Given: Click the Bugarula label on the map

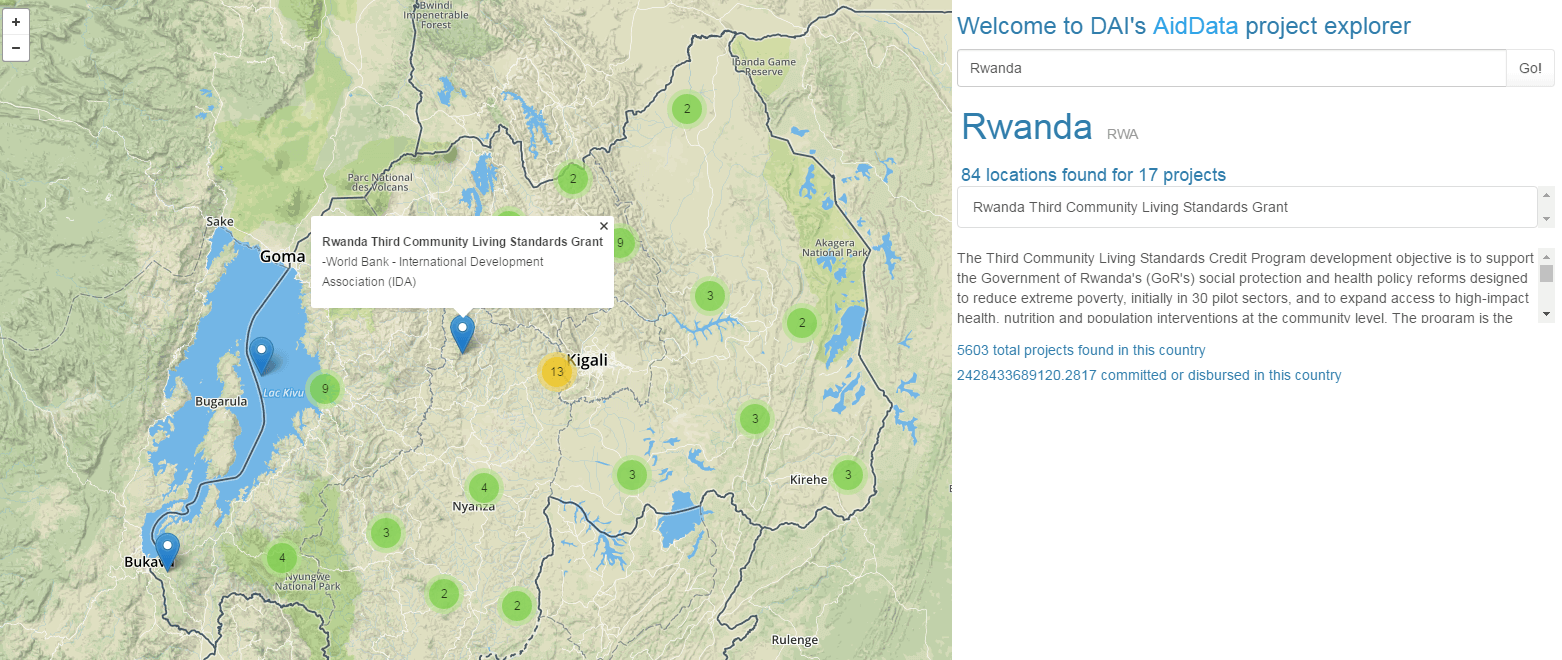Looking at the screenshot, I should 221,401.
